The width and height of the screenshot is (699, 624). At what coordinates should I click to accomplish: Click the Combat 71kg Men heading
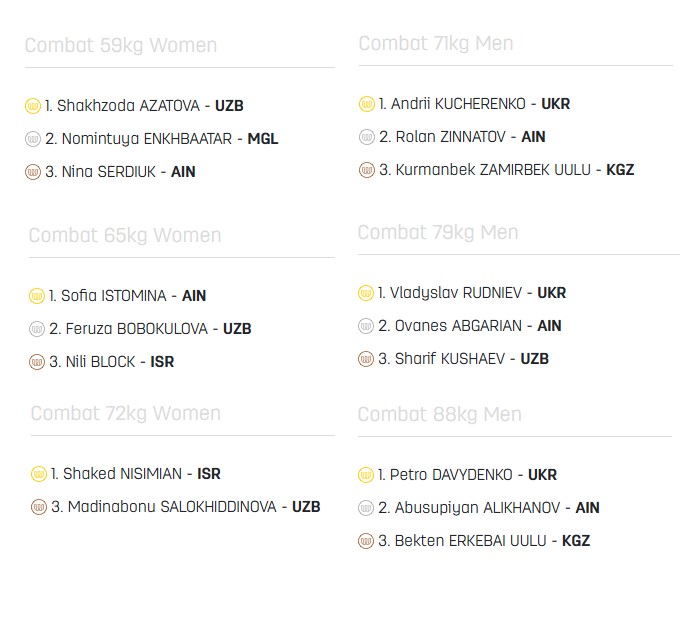(x=435, y=43)
